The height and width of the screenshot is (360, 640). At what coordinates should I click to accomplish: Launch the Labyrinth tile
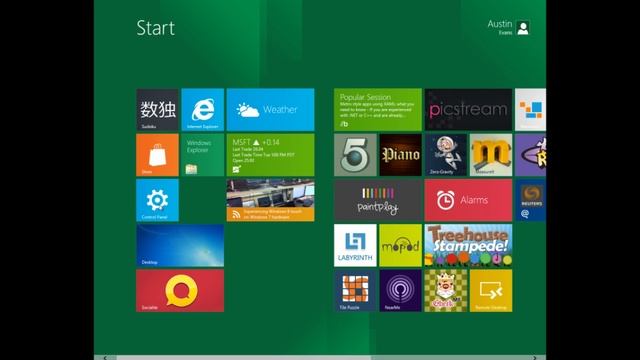355,245
